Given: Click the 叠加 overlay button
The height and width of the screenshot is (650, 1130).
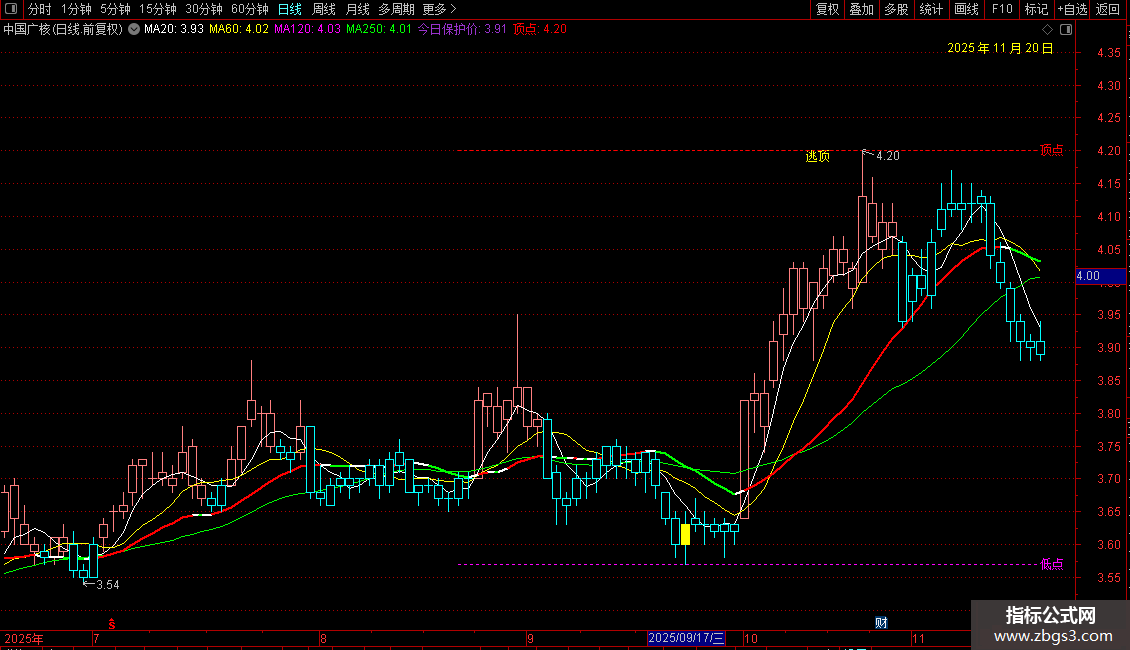Looking at the screenshot, I should 861,9.
